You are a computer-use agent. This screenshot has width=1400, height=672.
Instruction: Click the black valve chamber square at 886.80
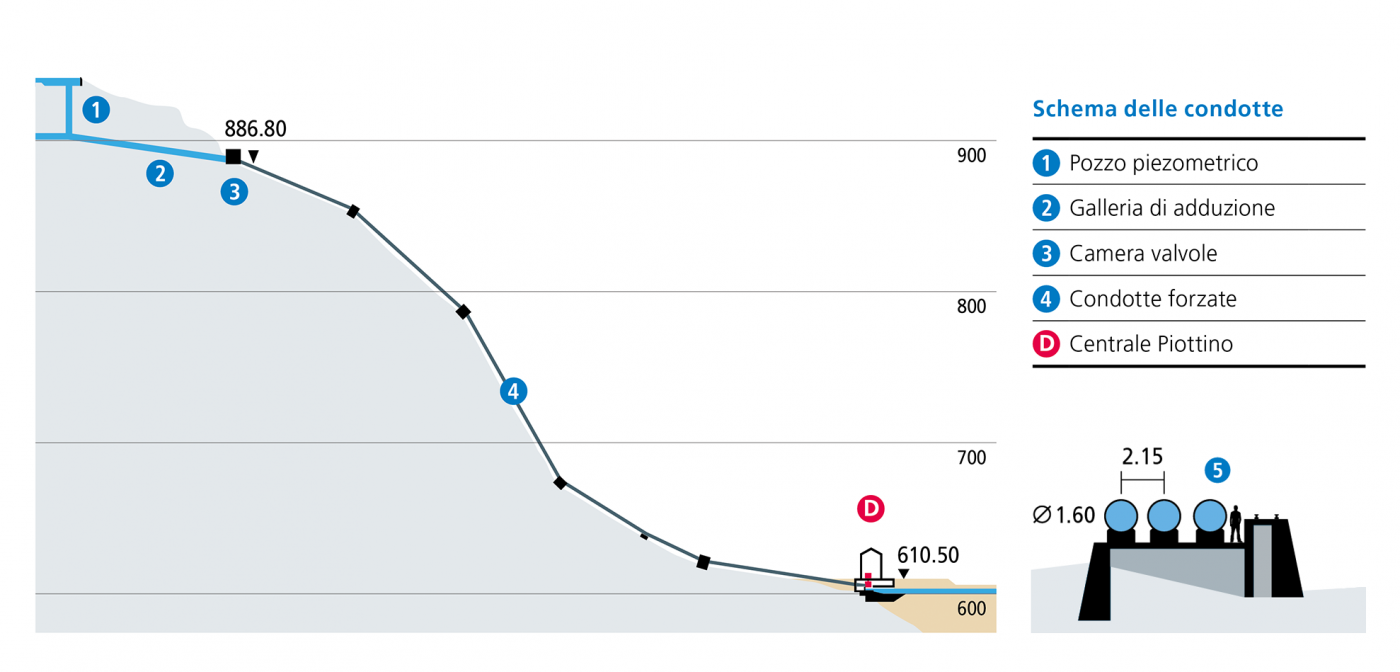[x=233, y=156]
